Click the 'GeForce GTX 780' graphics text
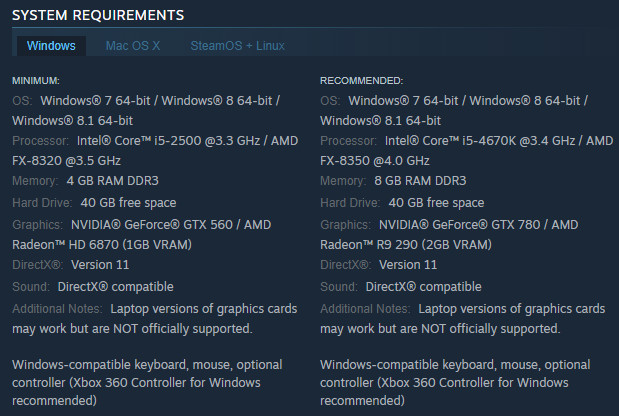Image resolution: width=619 pixels, height=416 pixels. 486,225
